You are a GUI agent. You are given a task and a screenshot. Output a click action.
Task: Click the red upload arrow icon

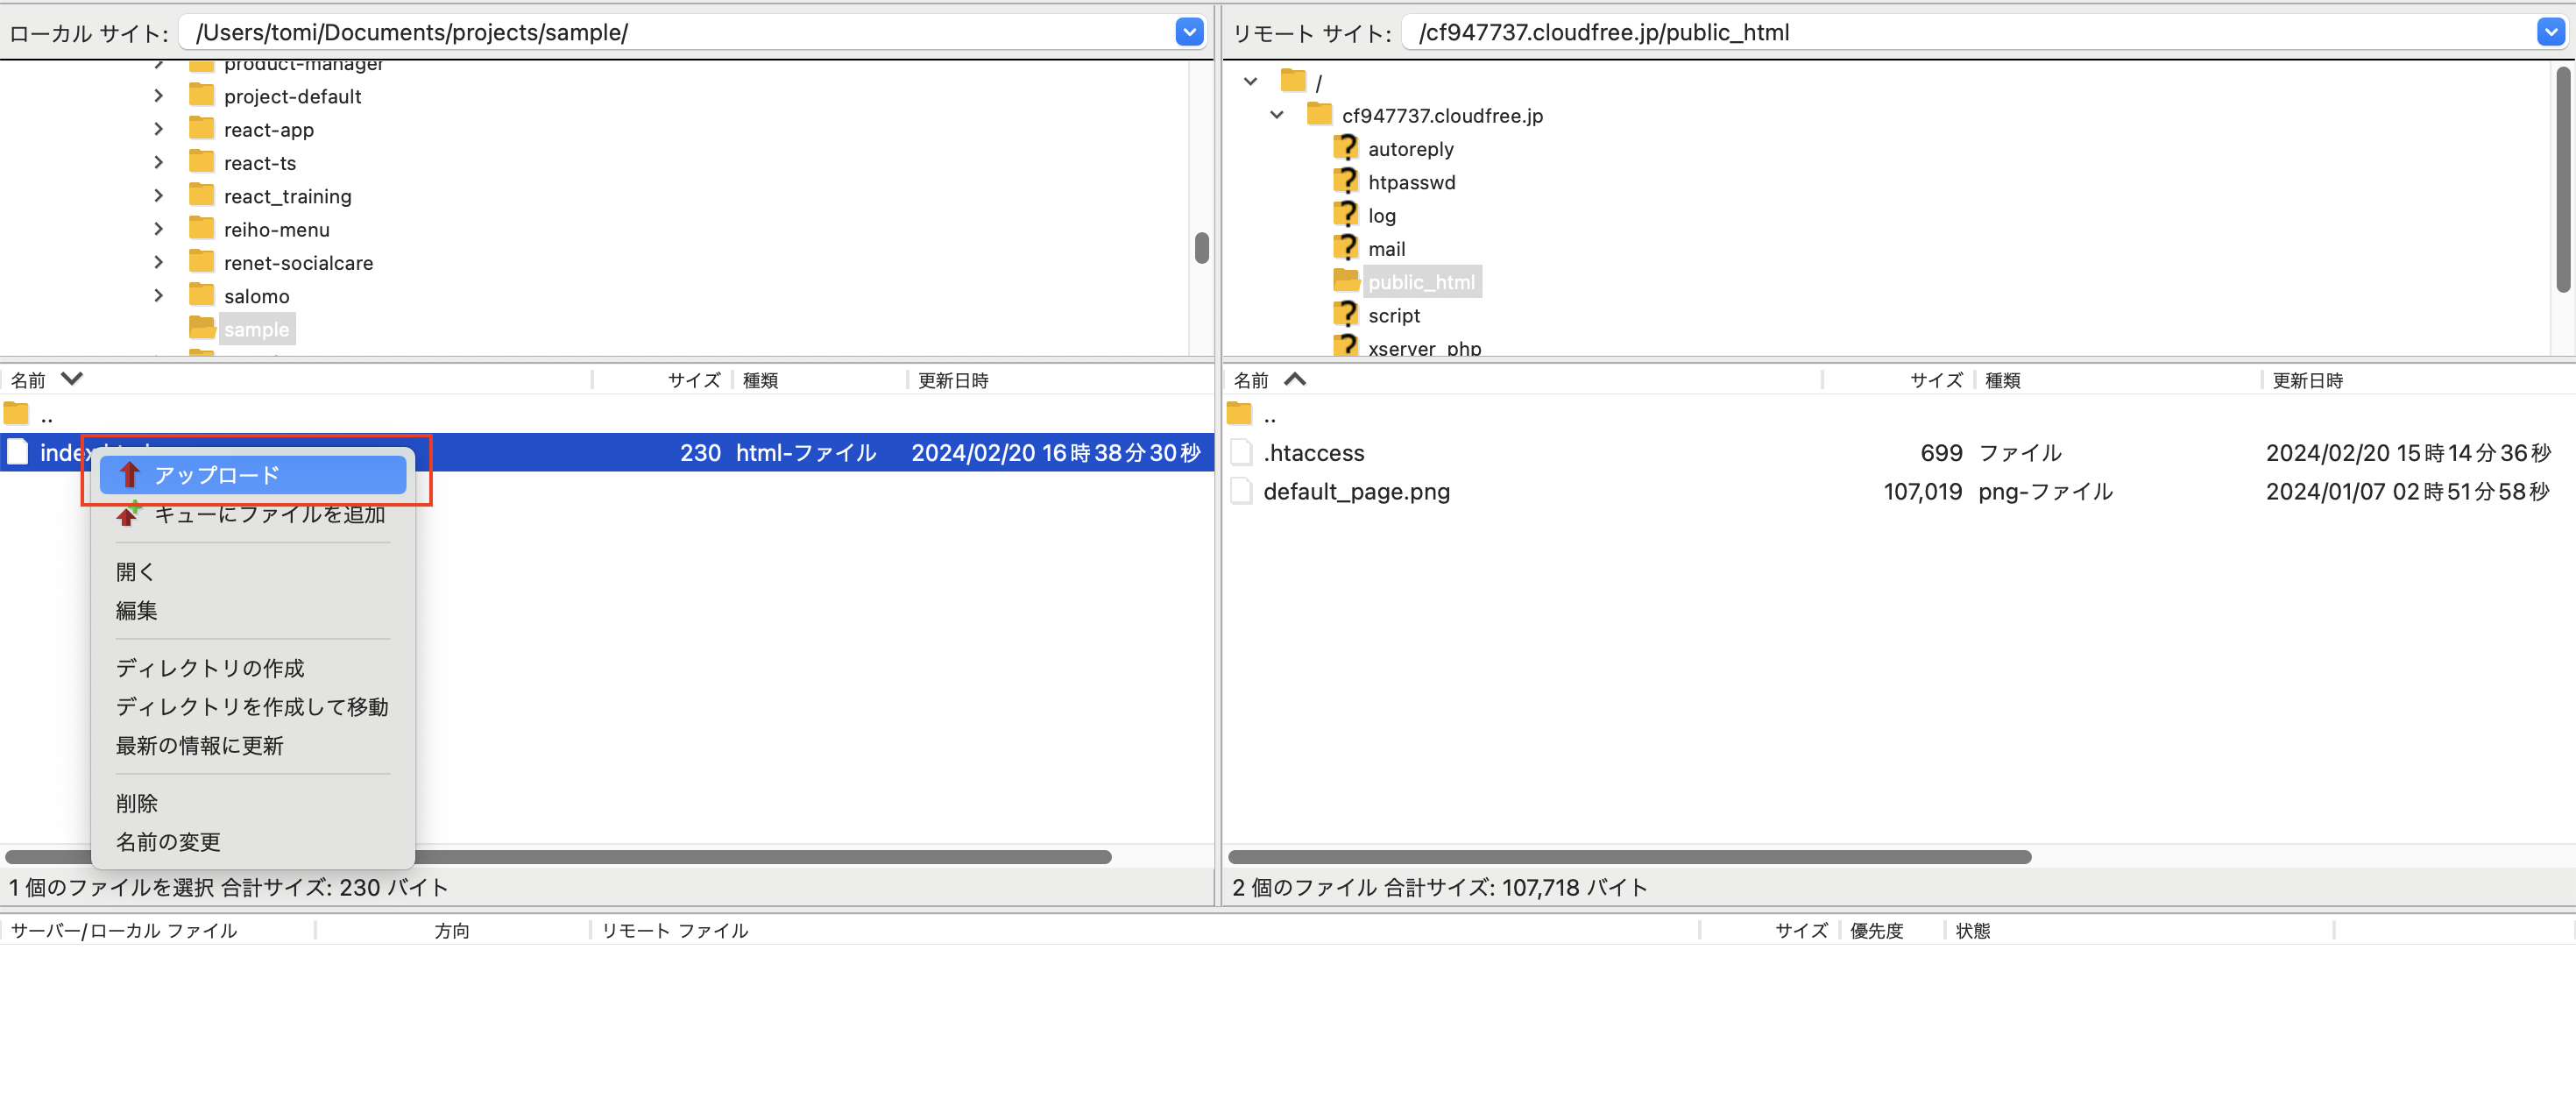click(129, 475)
